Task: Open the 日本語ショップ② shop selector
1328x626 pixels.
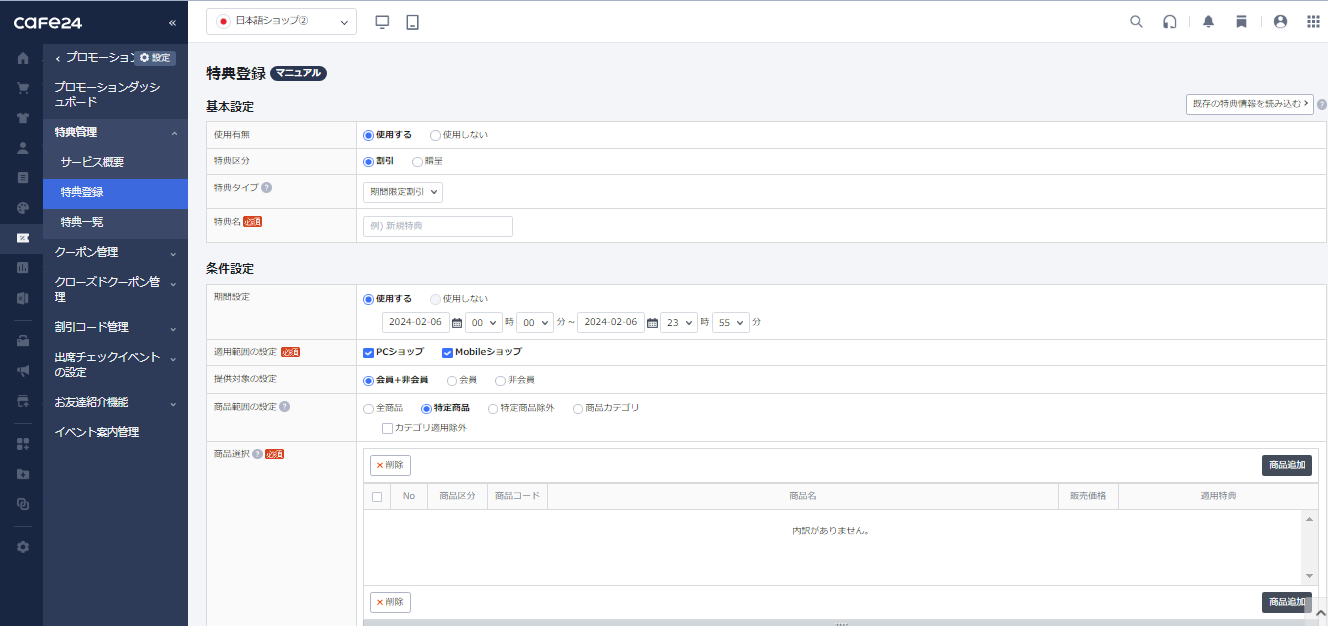Action: (x=281, y=21)
